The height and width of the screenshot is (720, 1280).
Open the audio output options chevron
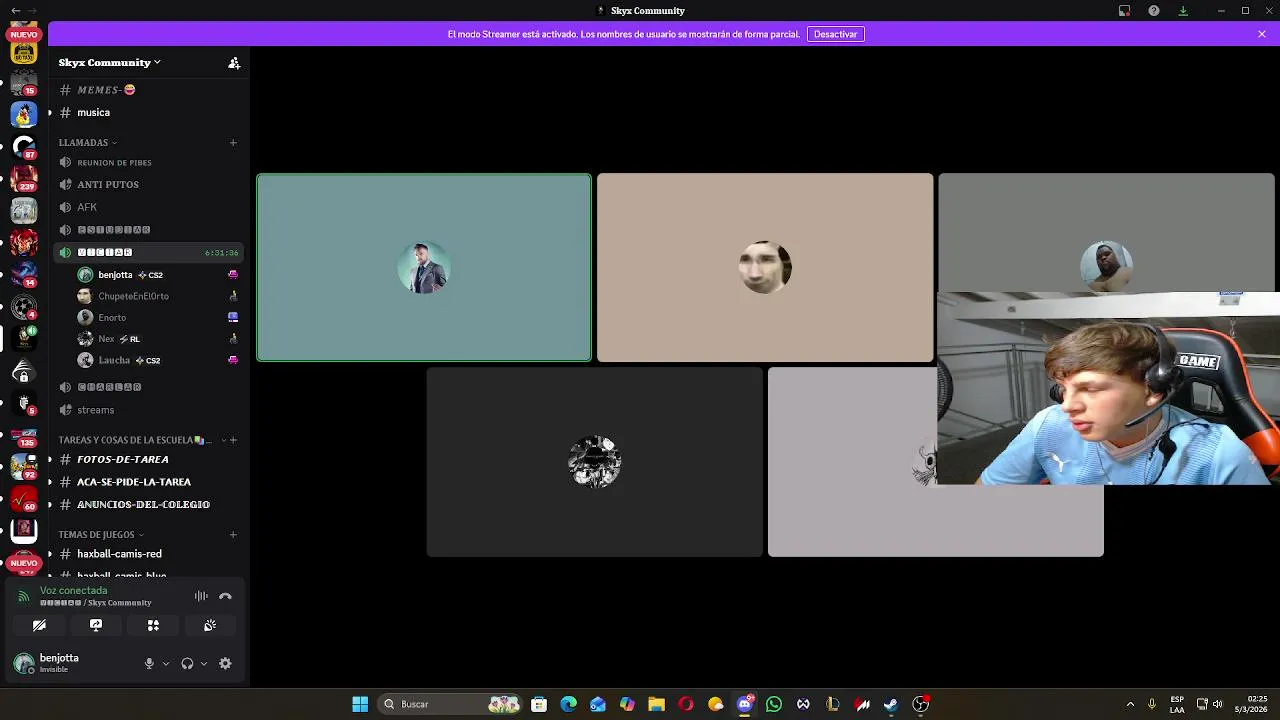[x=204, y=663]
